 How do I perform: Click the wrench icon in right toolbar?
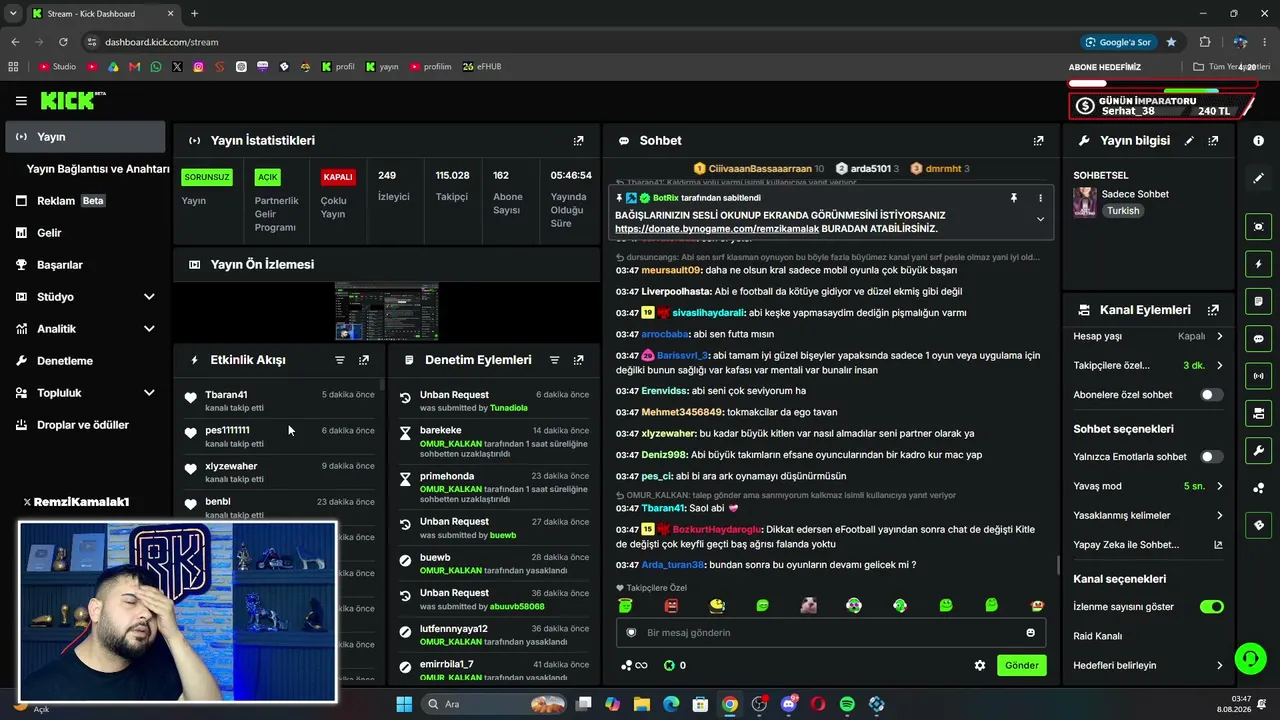pos(1258,451)
